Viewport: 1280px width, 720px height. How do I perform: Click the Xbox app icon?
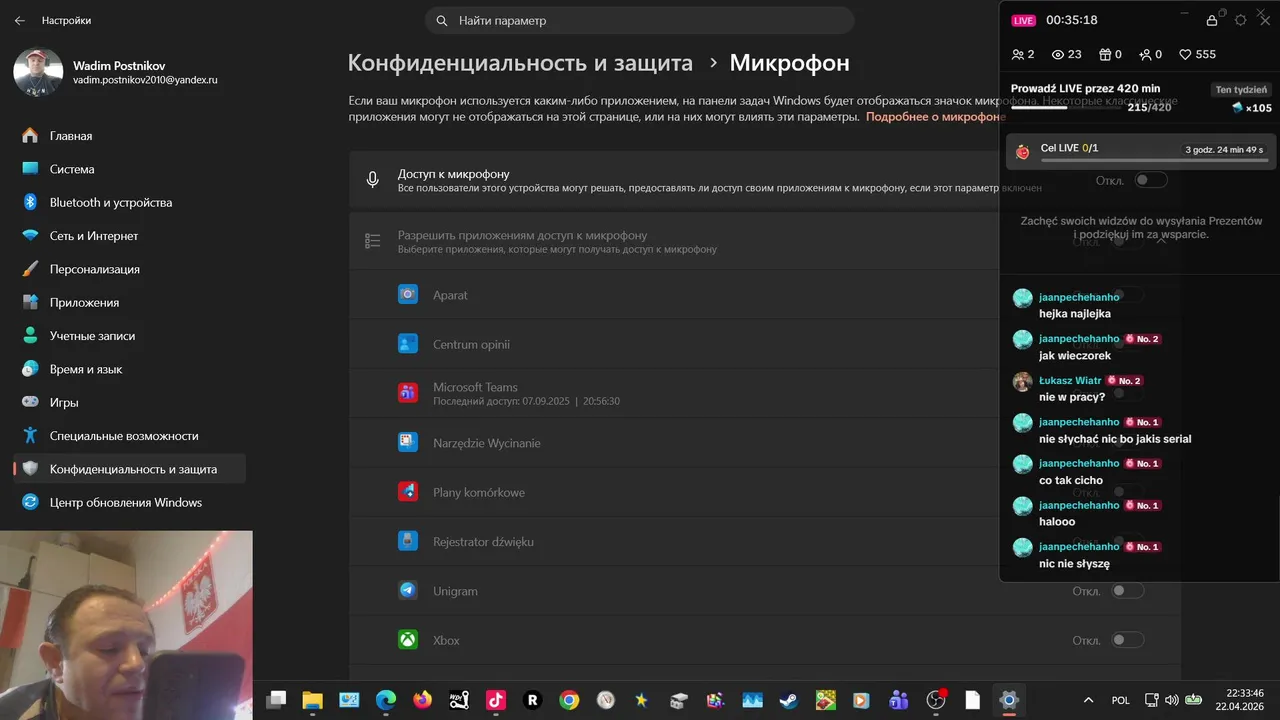408,640
